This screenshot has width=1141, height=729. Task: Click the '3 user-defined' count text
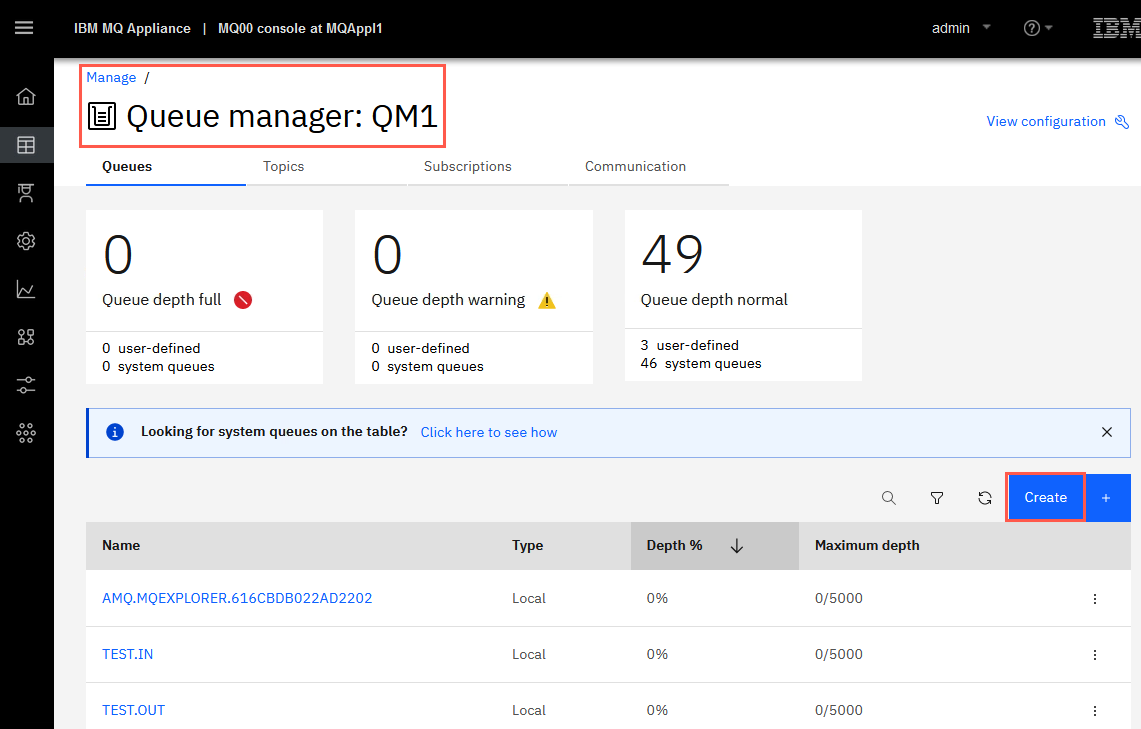[689, 346]
